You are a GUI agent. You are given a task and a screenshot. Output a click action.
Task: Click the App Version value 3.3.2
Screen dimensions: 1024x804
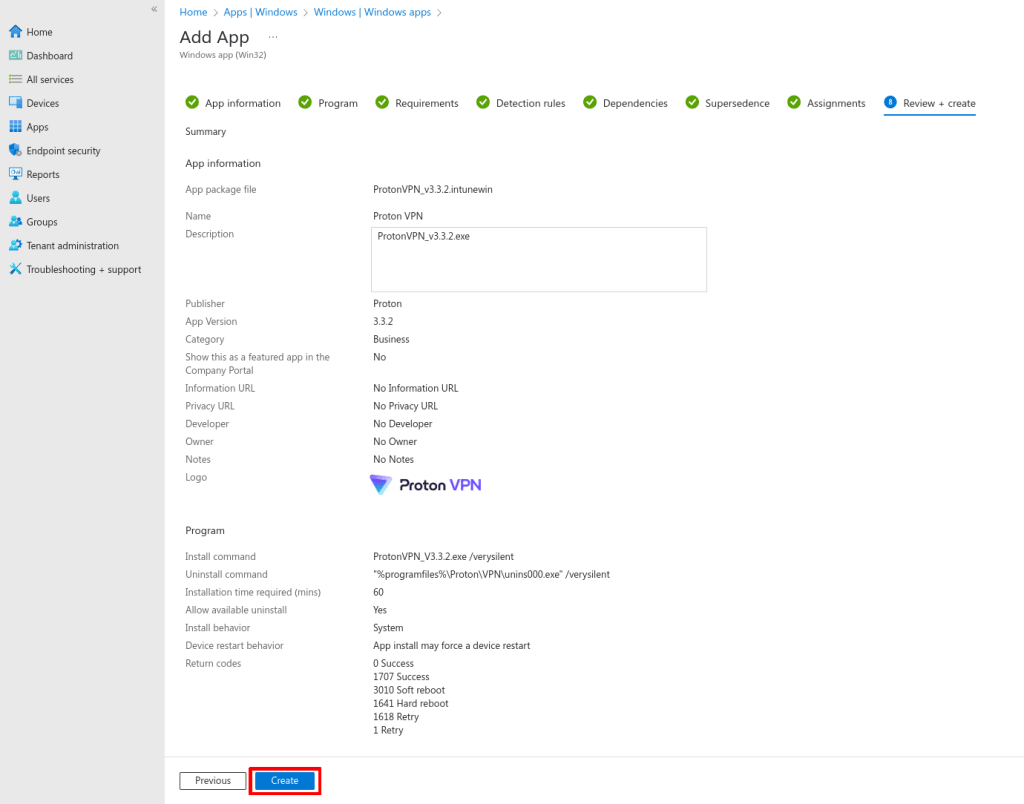pos(383,321)
